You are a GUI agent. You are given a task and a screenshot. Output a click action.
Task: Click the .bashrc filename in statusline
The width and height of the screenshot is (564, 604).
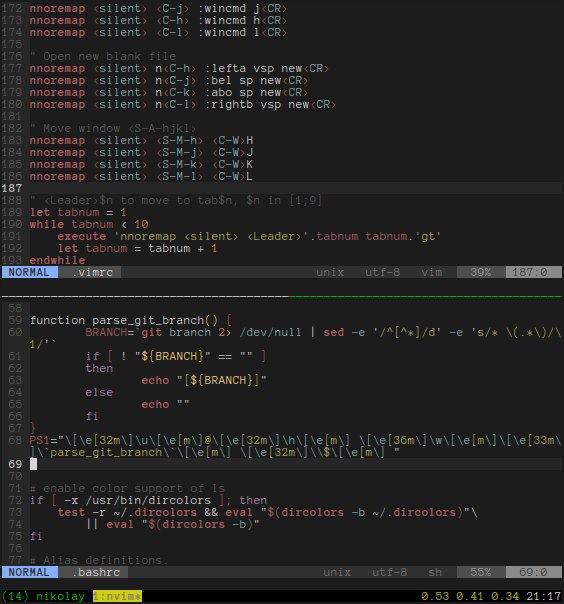click(96, 572)
